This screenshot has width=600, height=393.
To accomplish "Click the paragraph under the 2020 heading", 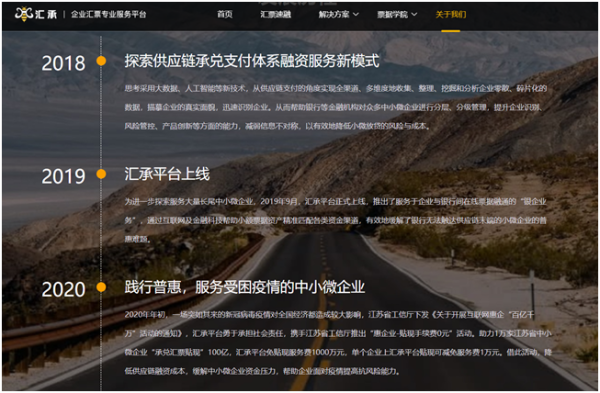I will coord(338,343).
